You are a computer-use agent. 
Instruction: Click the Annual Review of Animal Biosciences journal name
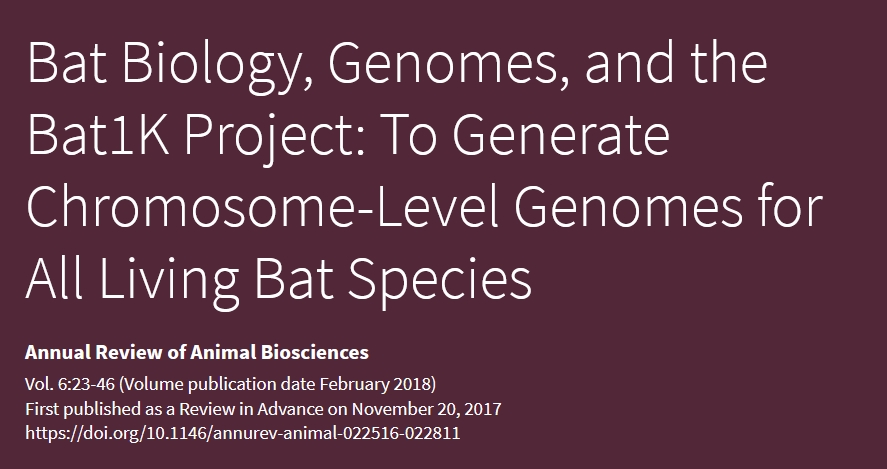click(x=197, y=352)
